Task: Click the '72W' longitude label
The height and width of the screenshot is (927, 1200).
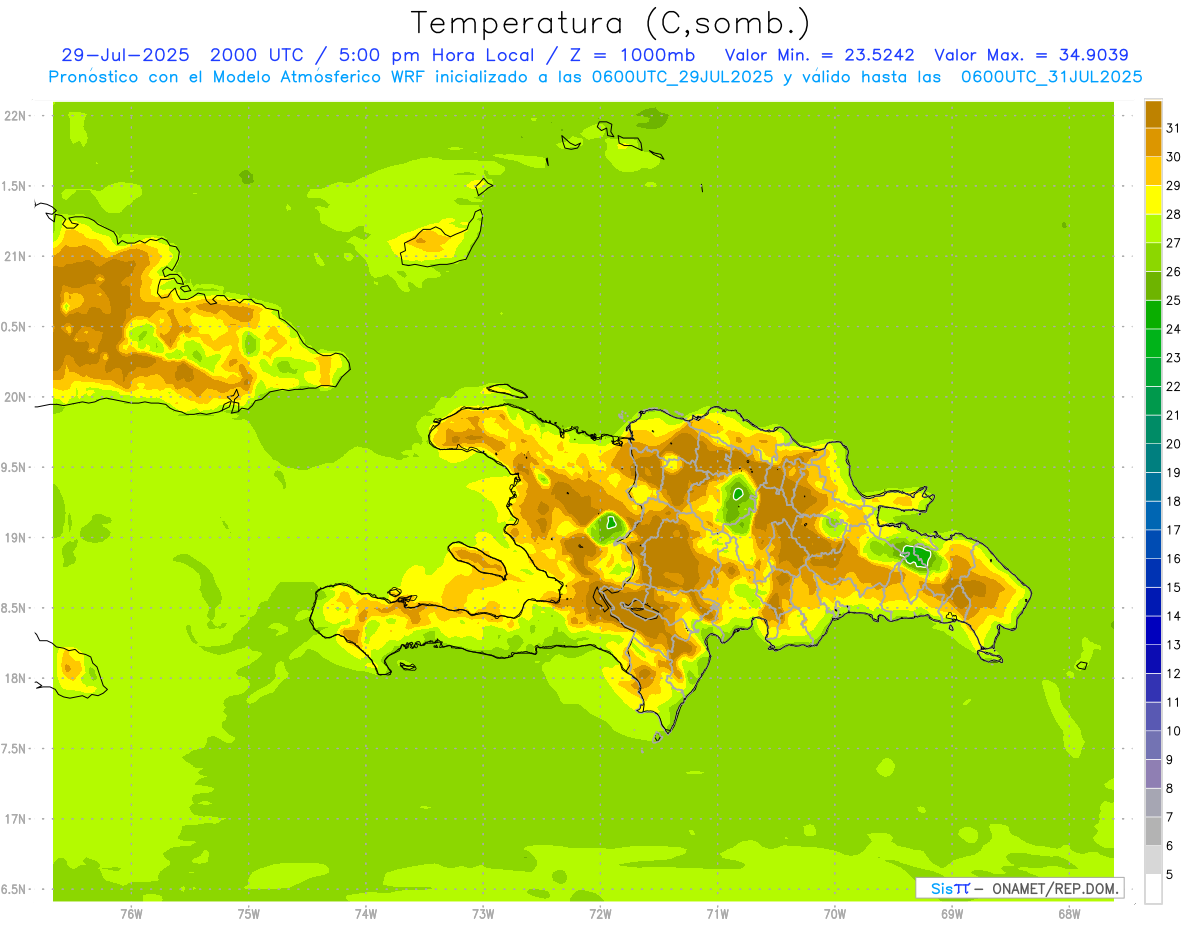Action: 600,914
